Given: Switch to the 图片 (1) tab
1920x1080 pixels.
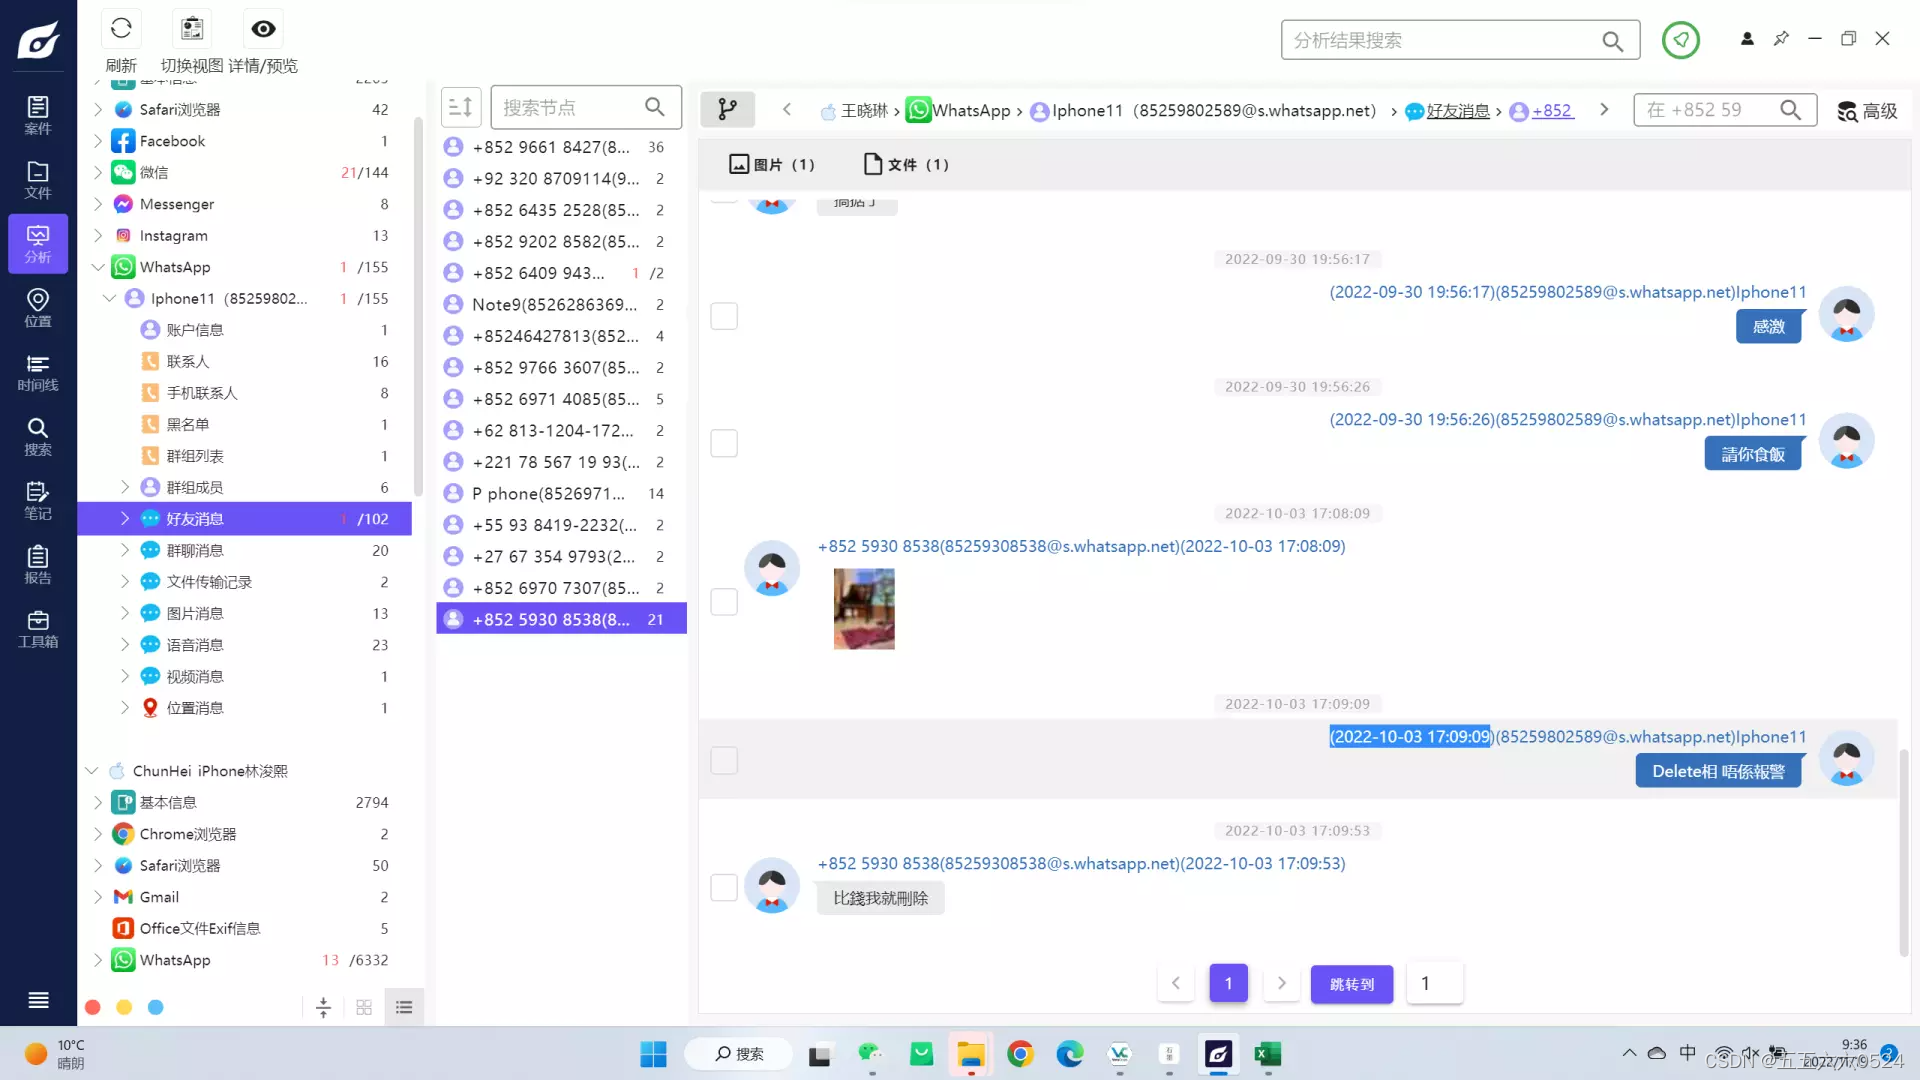Looking at the screenshot, I should [772, 164].
